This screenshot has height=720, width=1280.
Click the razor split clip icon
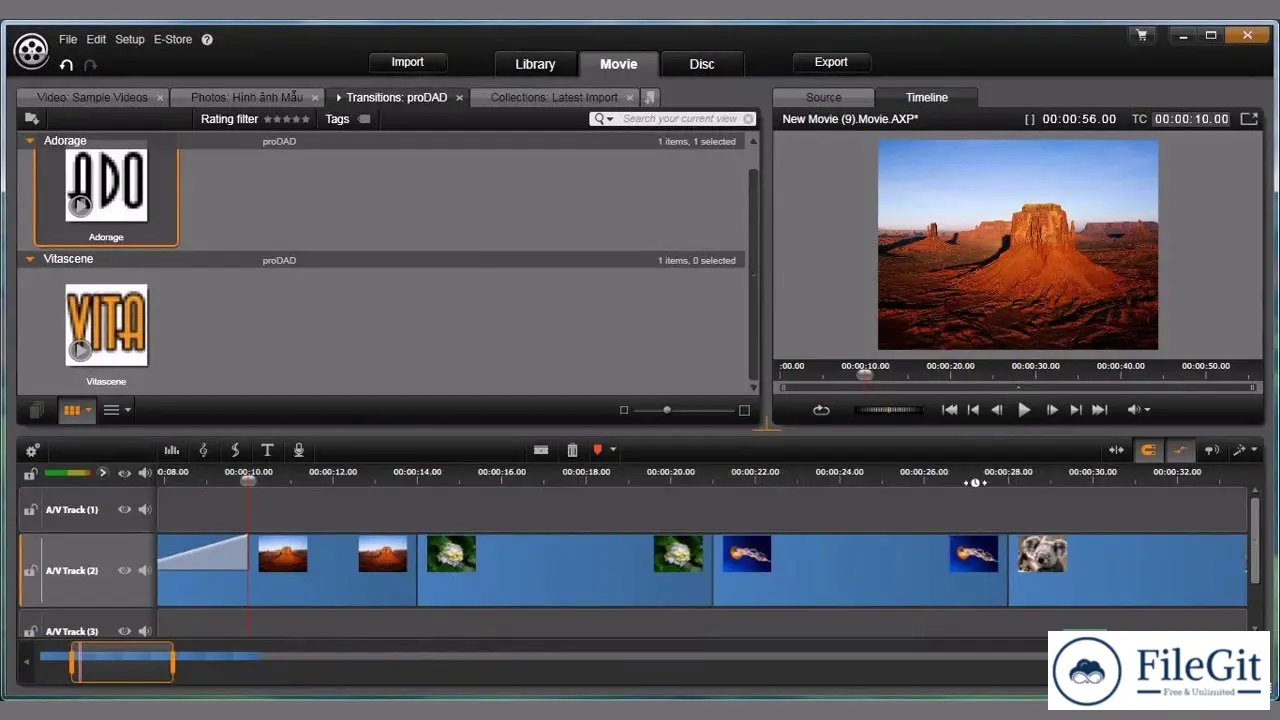pyautogui.click(x=541, y=450)
